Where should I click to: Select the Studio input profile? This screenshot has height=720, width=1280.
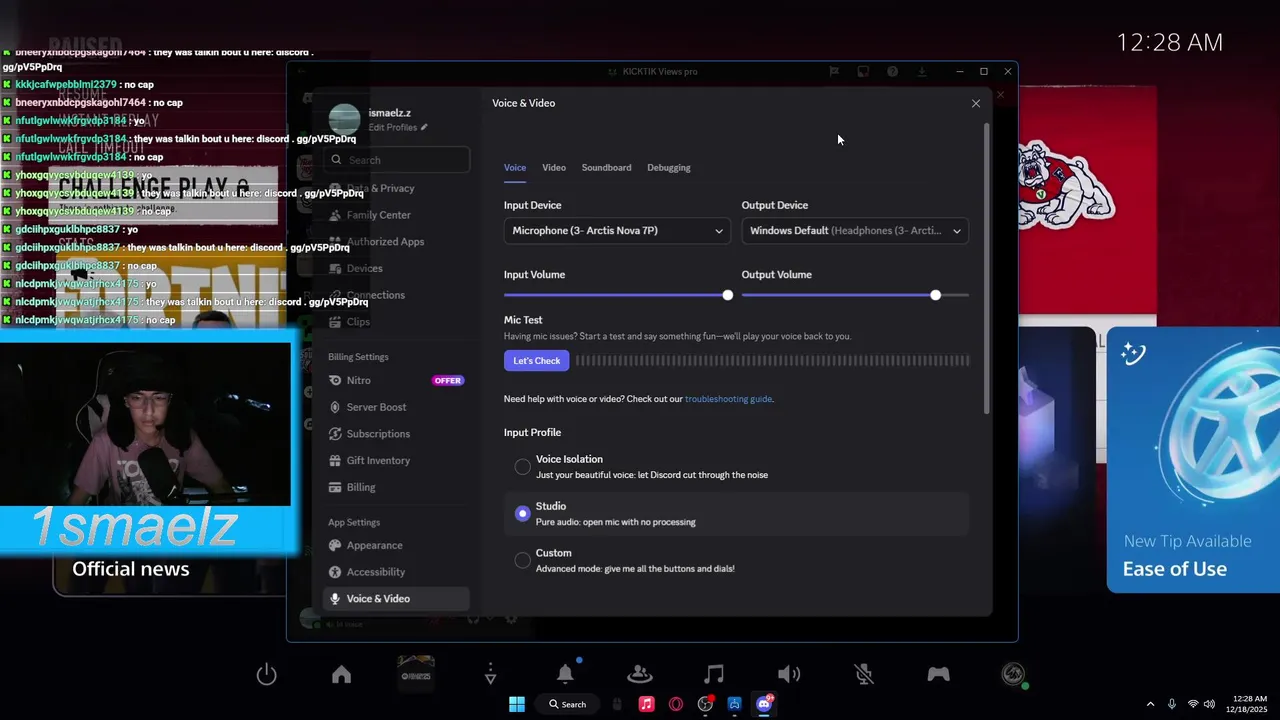click(x=522, y=513)
